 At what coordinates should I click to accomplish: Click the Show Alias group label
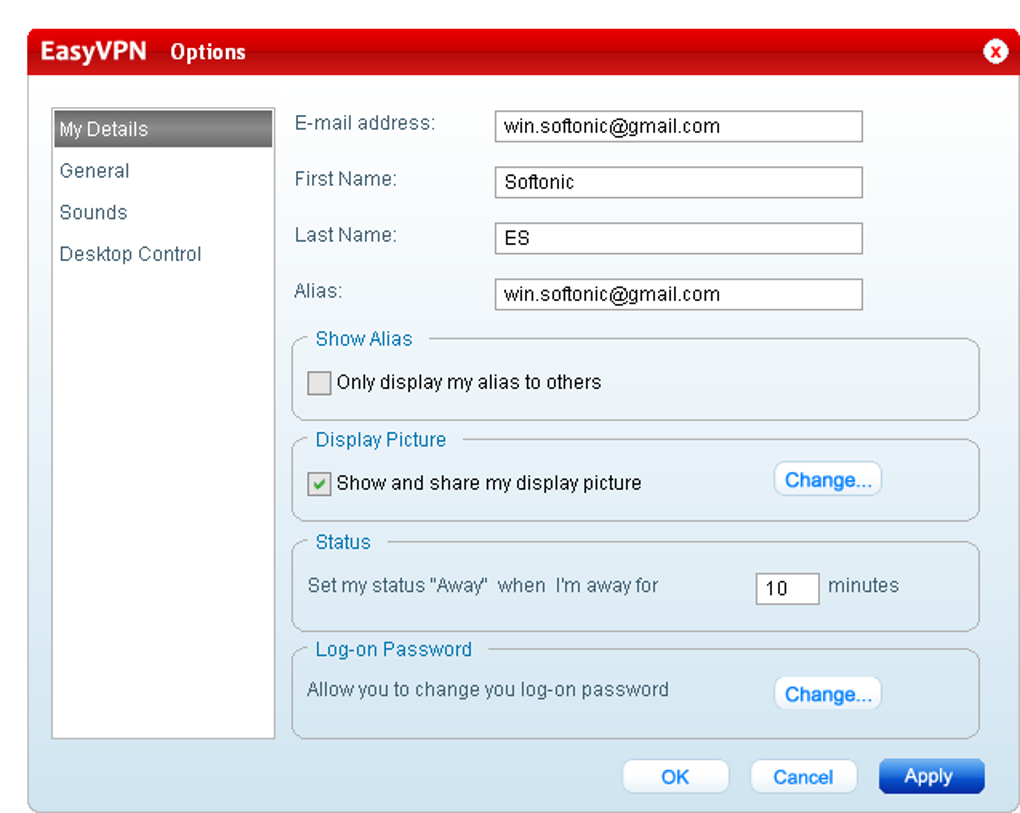click(x=364, y=339)
